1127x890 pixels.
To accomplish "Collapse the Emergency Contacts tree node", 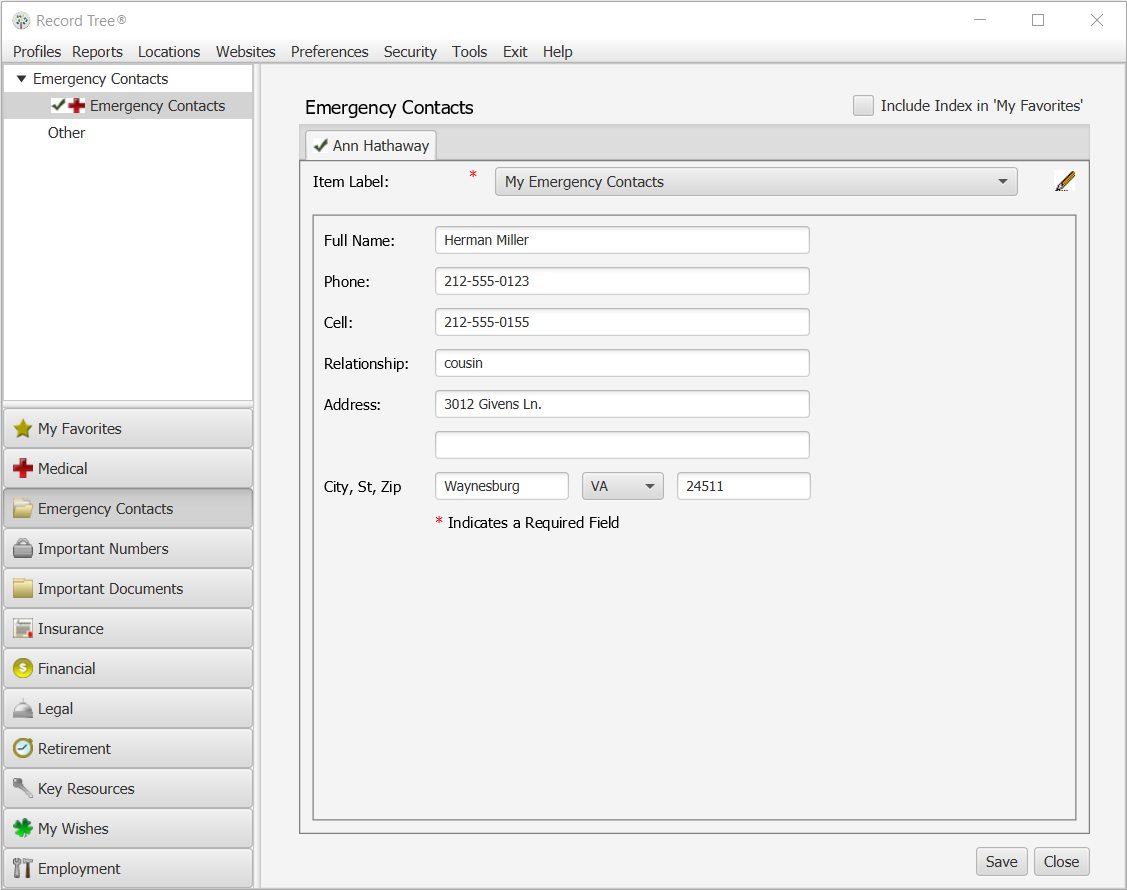I will (x=21, y=78).
